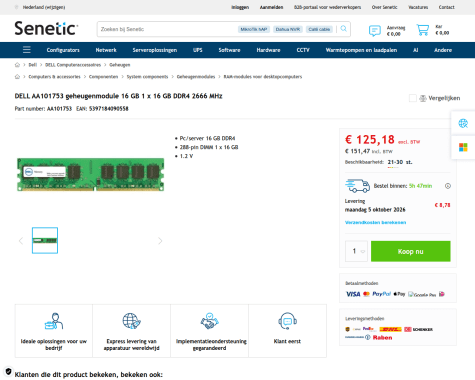Open the CCTV menu
The width and height of the screenshot is (475, 380).
click(303, 50)
